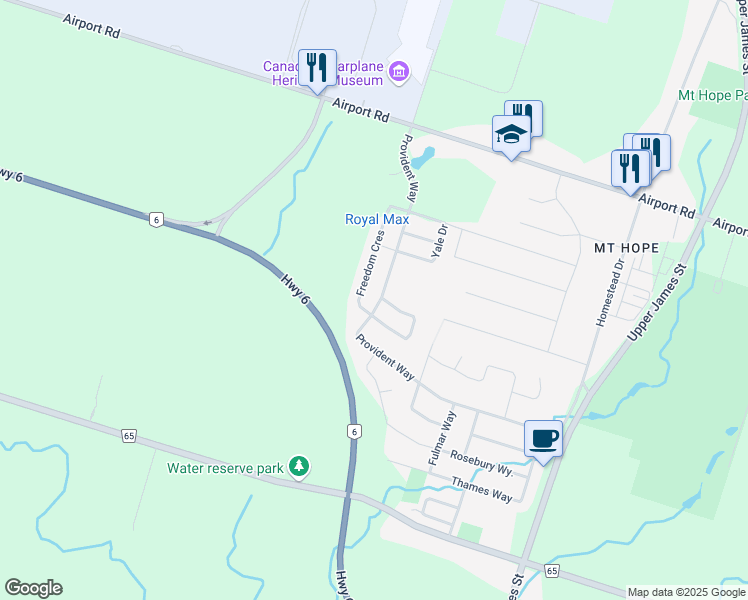748x600 pixels.
Task: Click the Freedom Cres street label
Action: 370,263
